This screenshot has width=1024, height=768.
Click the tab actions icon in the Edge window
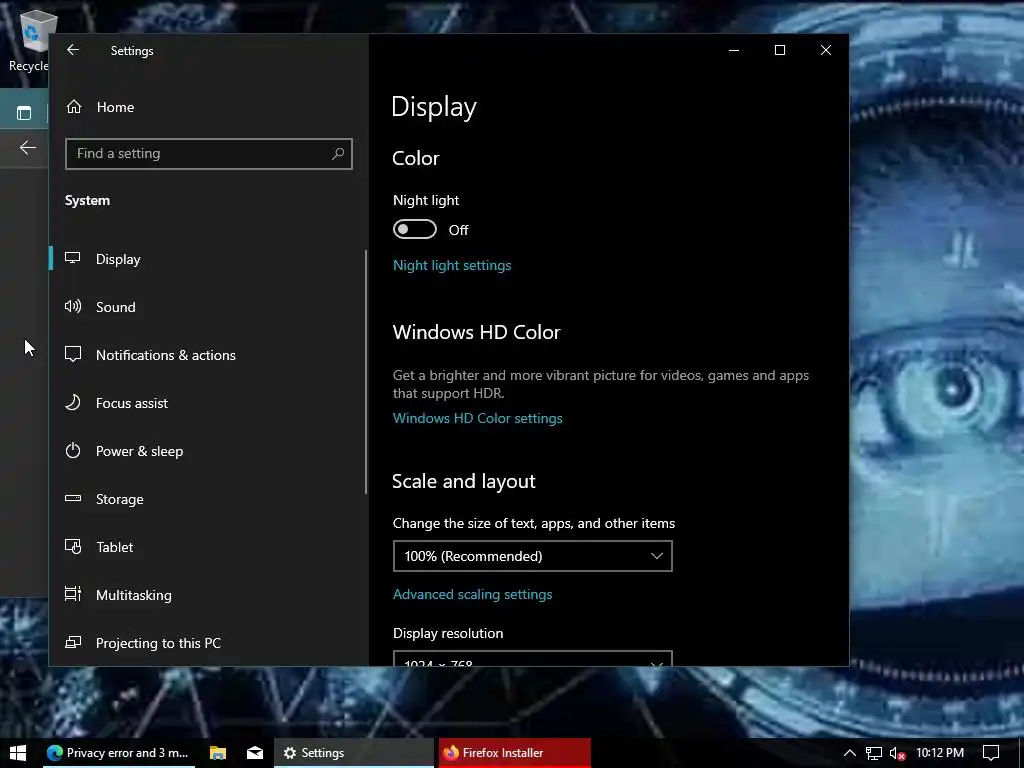click(24, 113)
